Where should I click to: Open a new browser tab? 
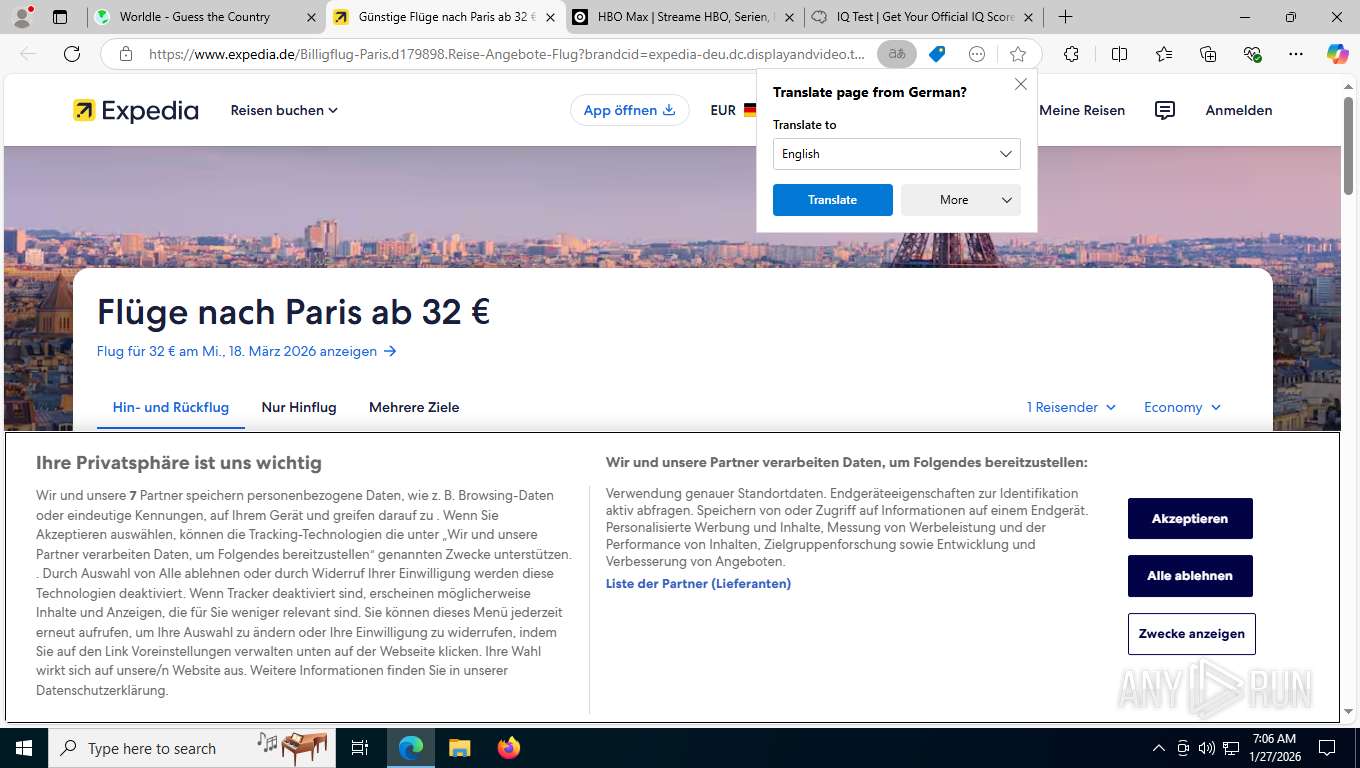click(1066, 17)
